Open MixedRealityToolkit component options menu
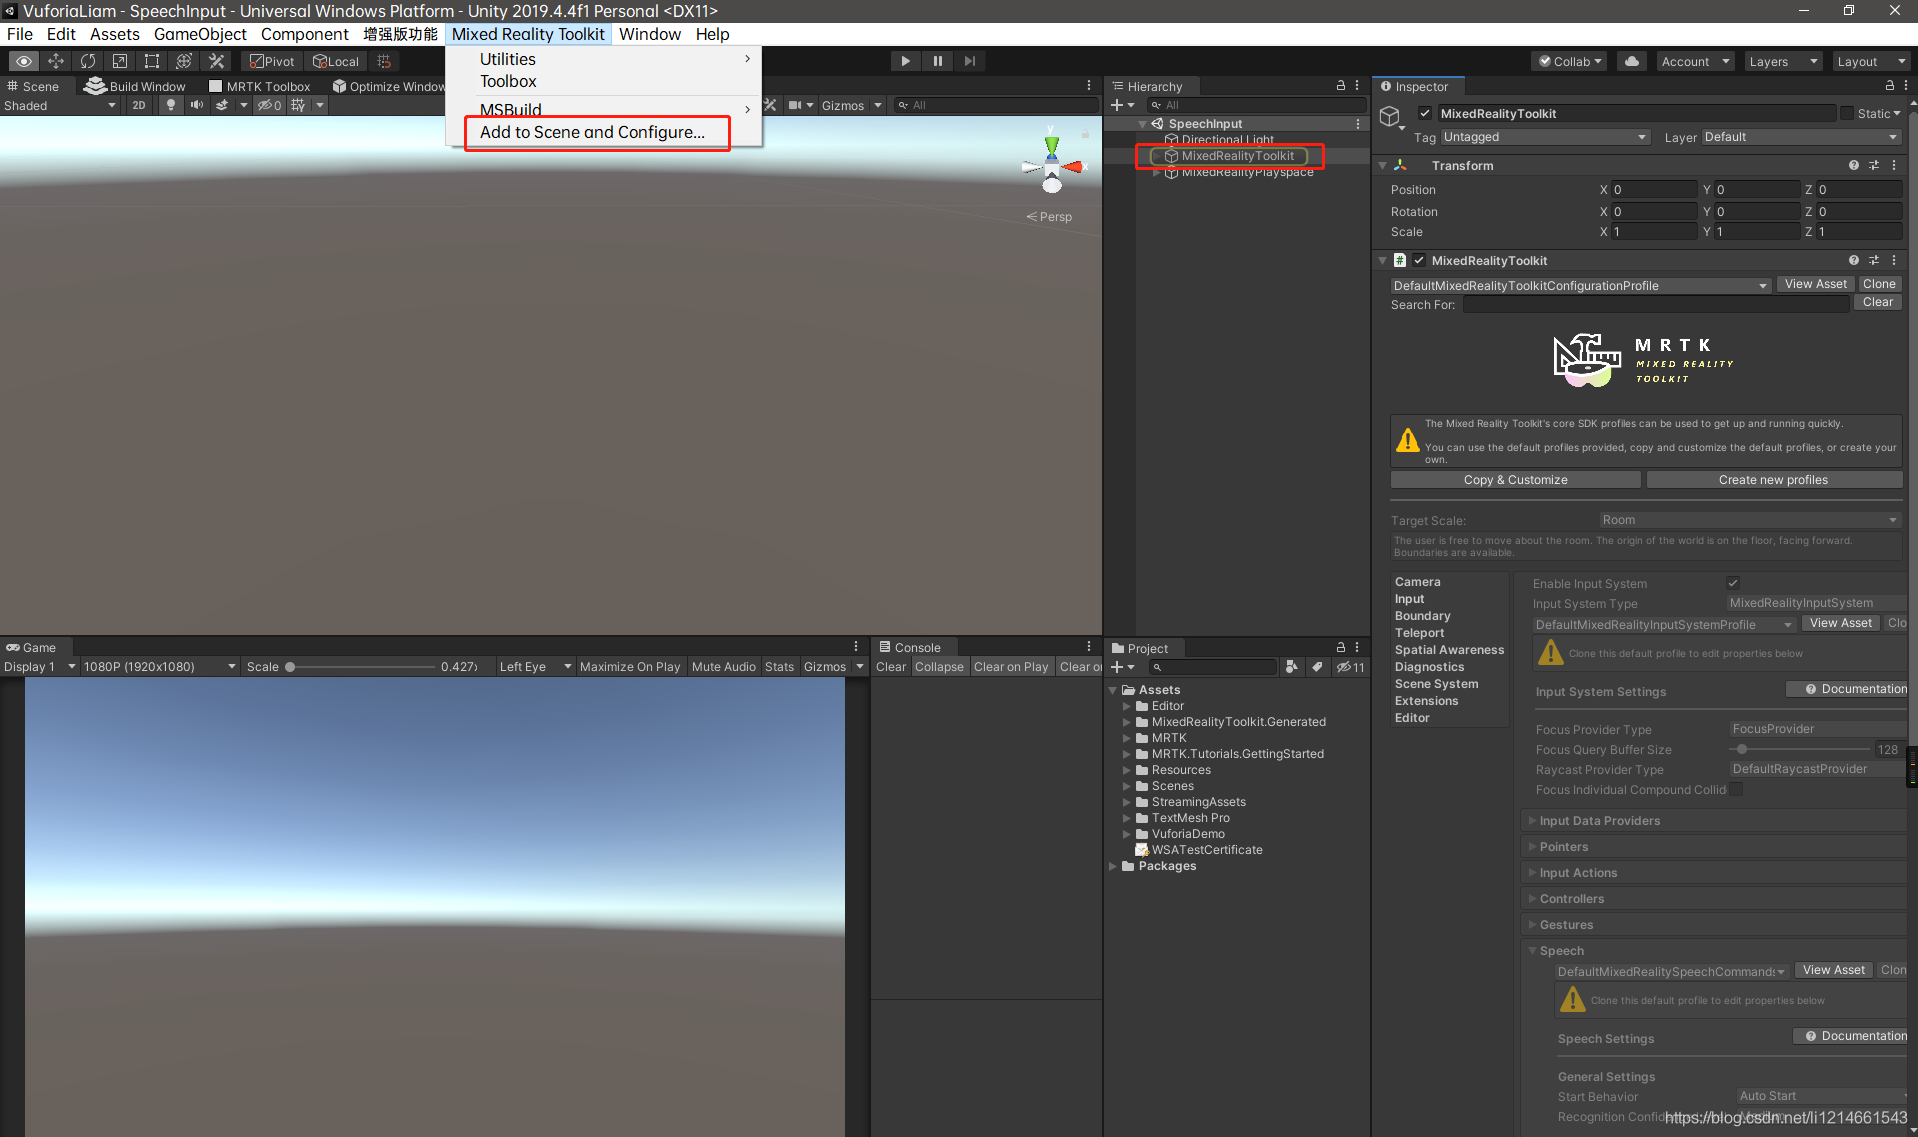Viewport: 1918px width, 1137px height. pyautogui.click(x=1894, y=260)
